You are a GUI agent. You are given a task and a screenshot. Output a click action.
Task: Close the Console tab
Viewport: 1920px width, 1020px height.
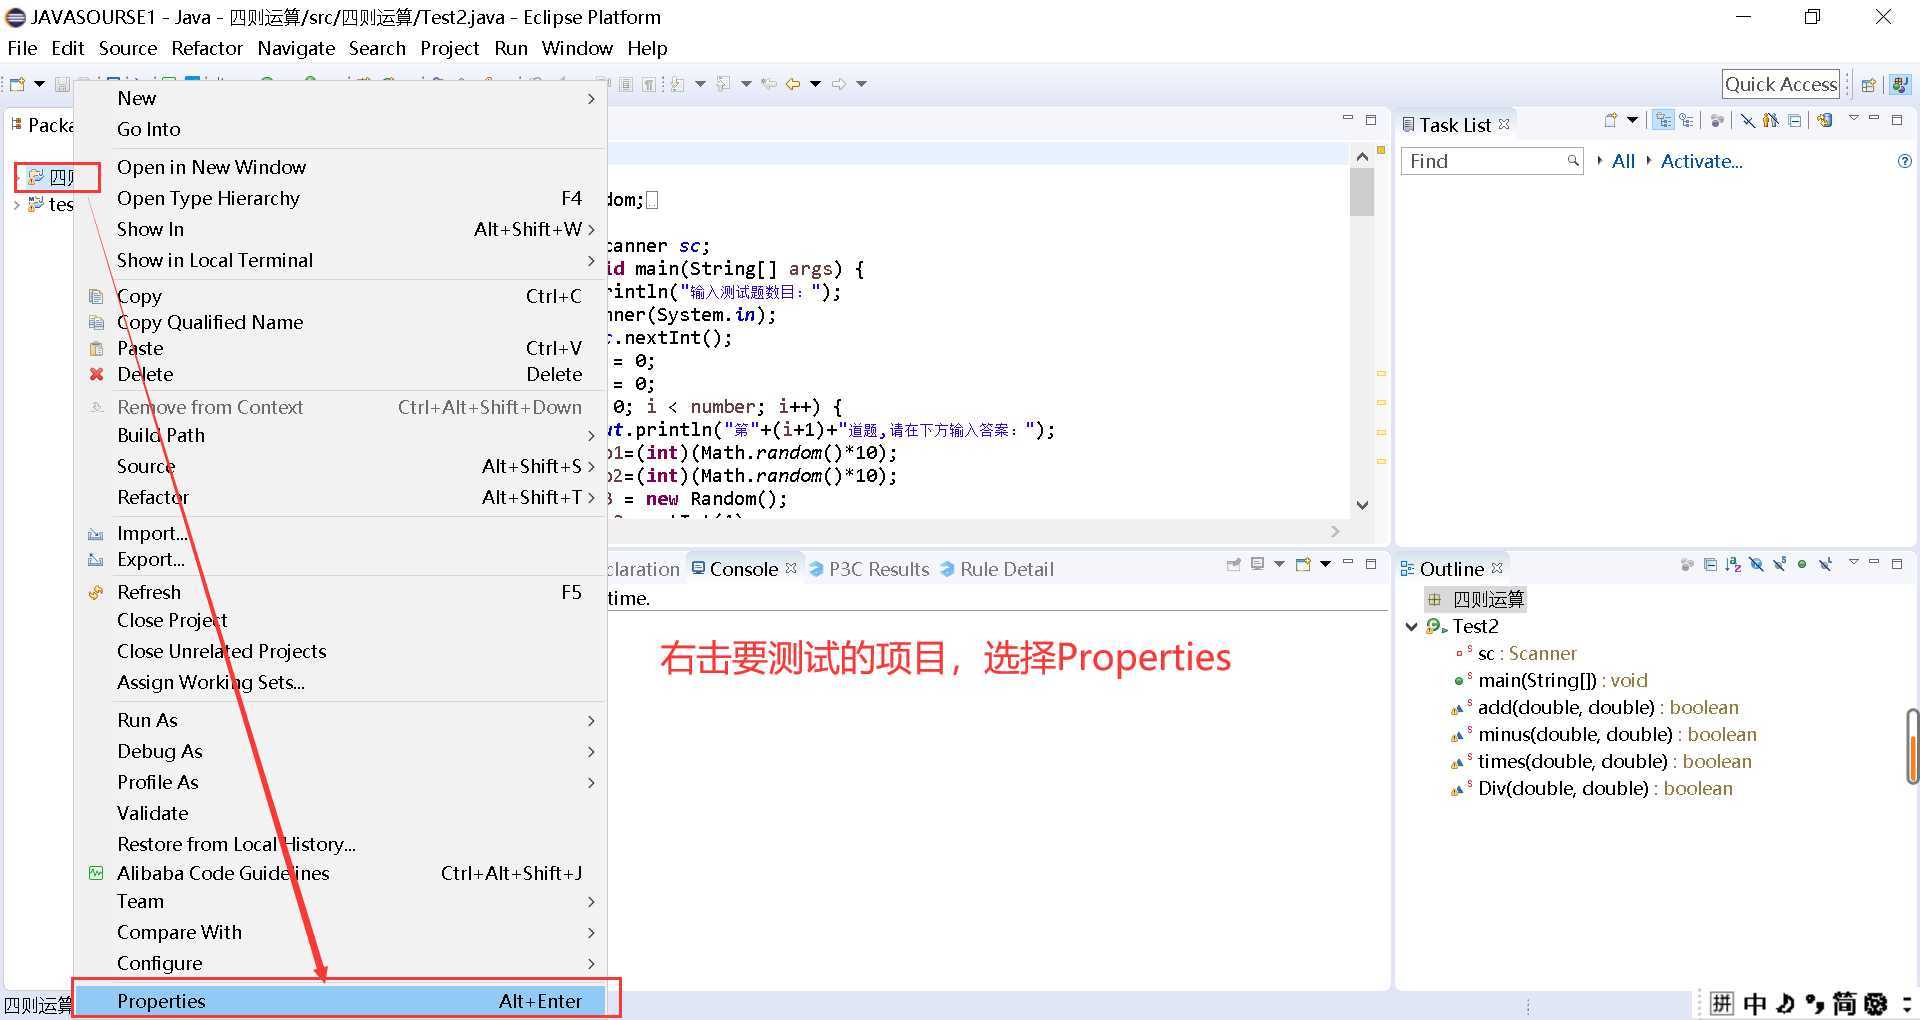click(x=791, y=567)
